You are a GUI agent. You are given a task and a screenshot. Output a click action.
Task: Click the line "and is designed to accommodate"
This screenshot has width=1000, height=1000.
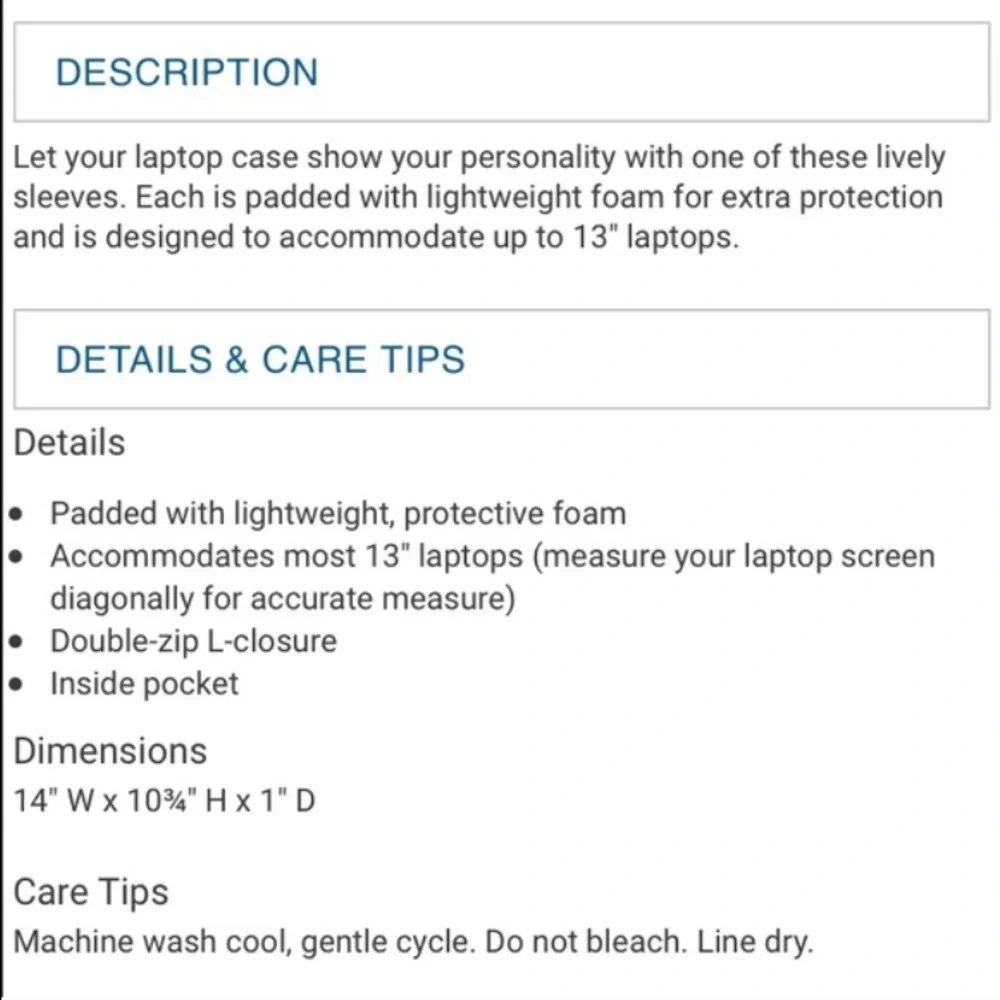[x=375, y=240]
